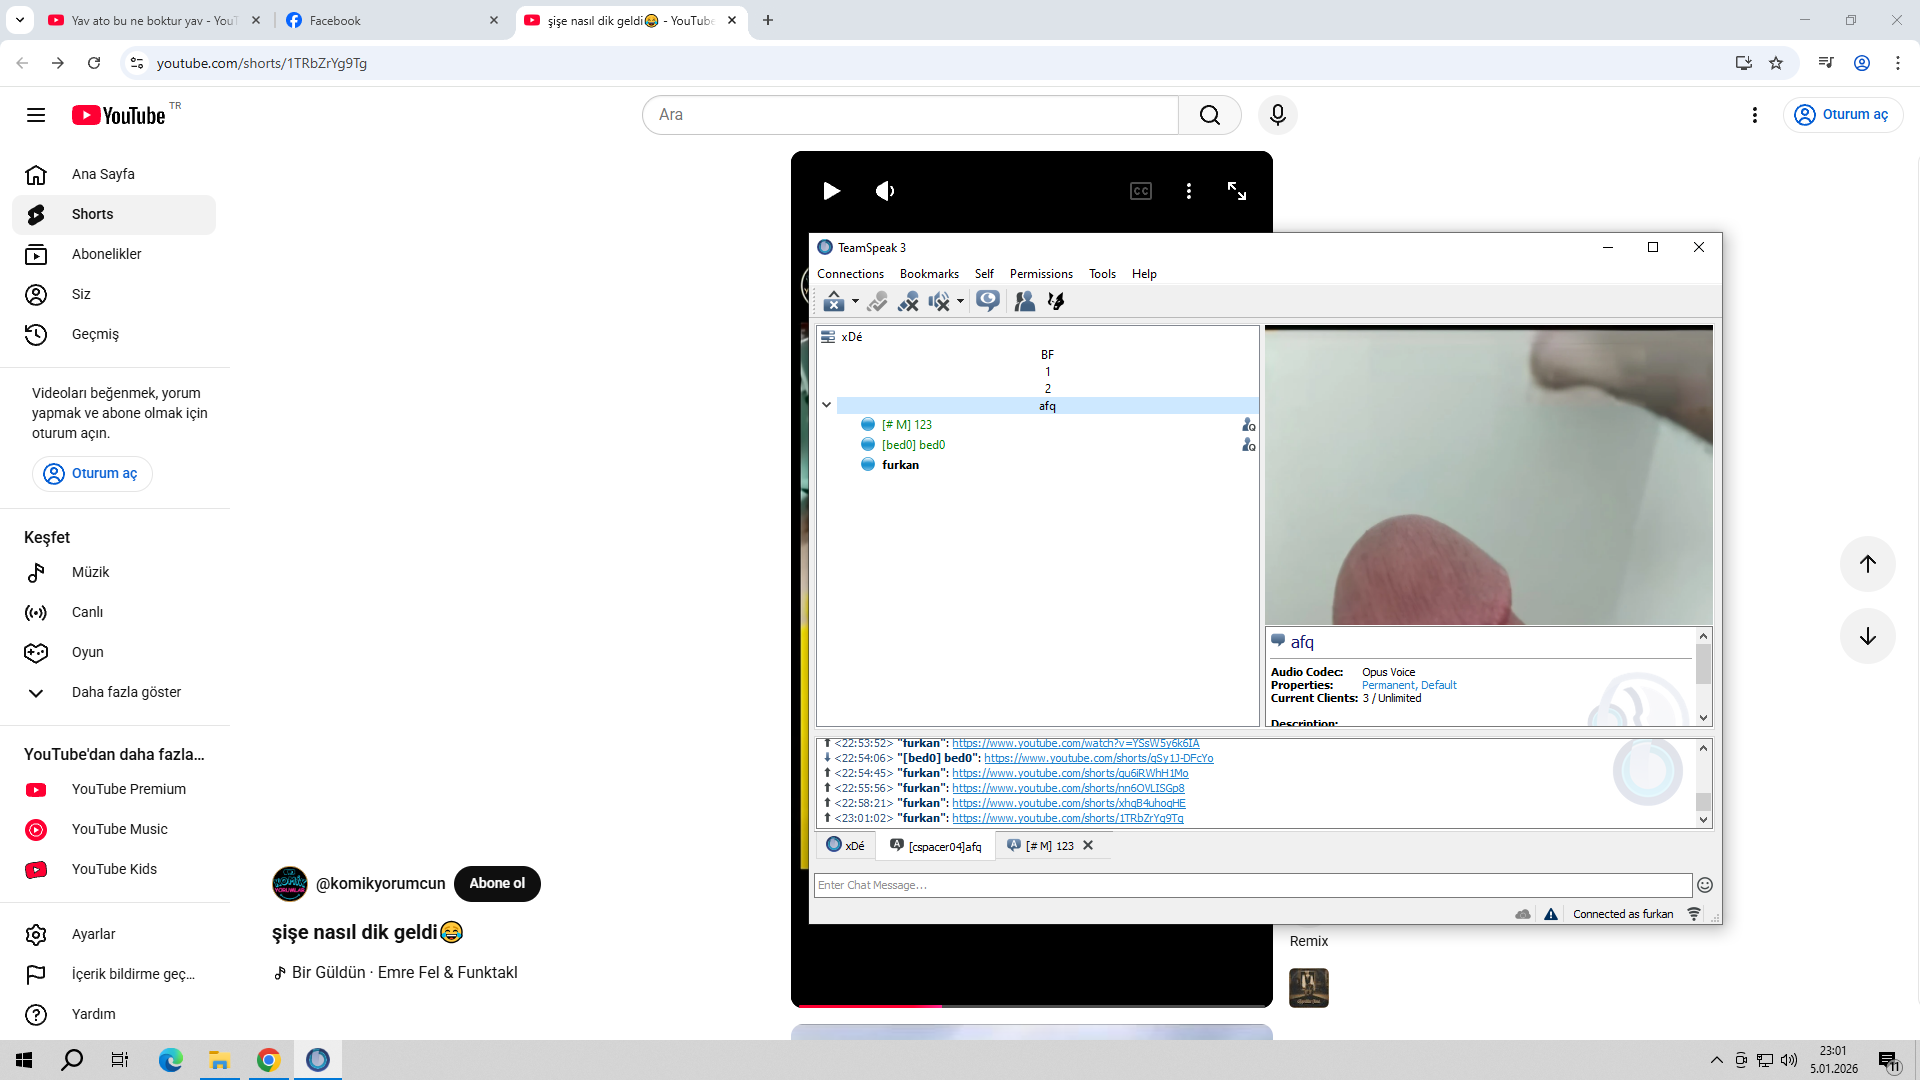
Task: Toggle away status in TeamSpeak toolbar
Action: click(x=834, y=301)
